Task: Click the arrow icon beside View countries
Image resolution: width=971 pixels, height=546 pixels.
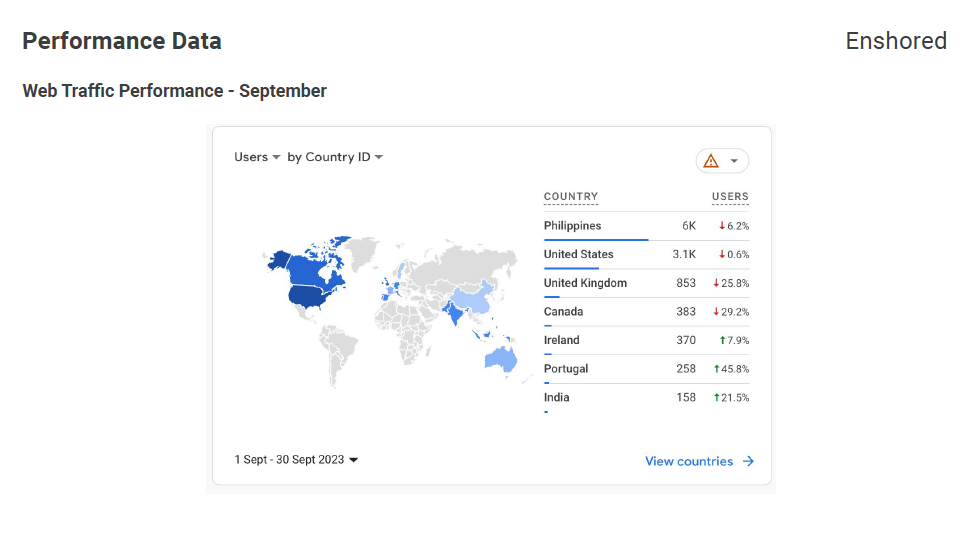Action: (748, 461)
